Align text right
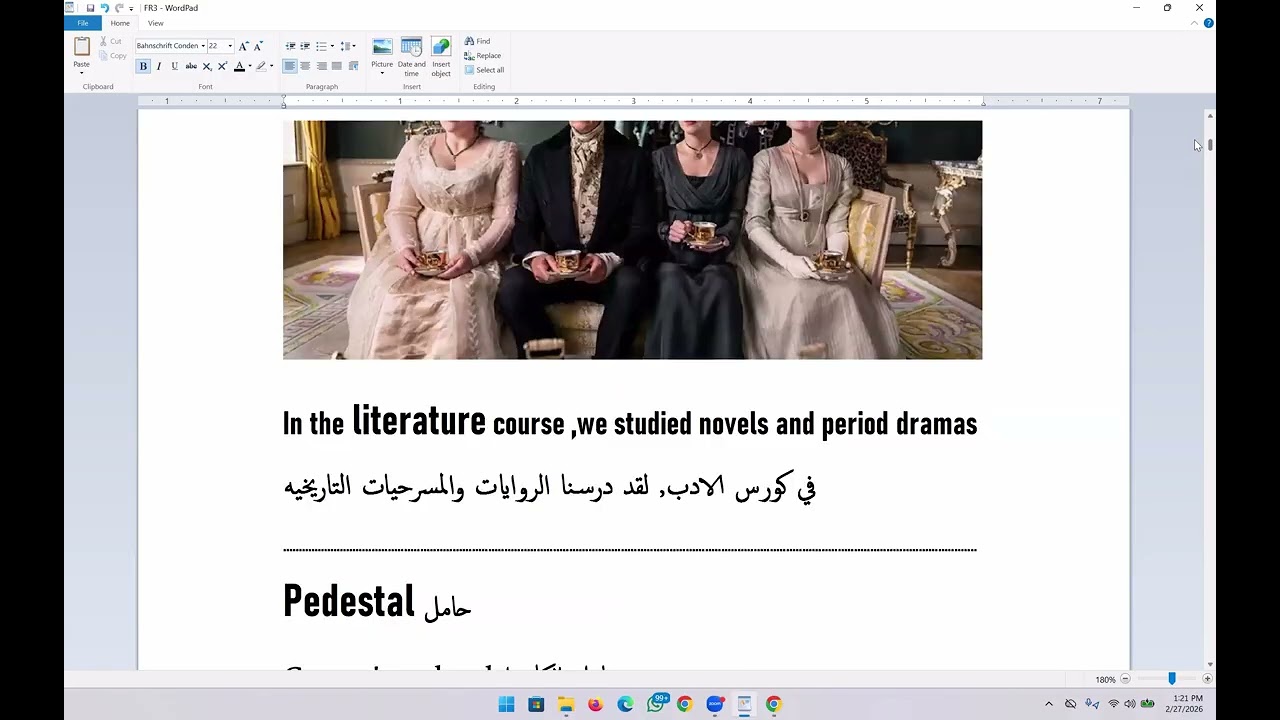 coord(321,66)
